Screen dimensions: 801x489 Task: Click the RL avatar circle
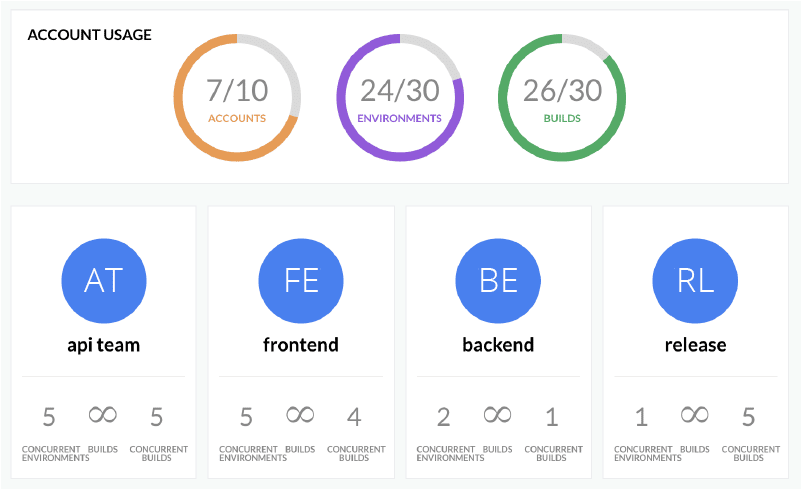(x=695, y=280)
